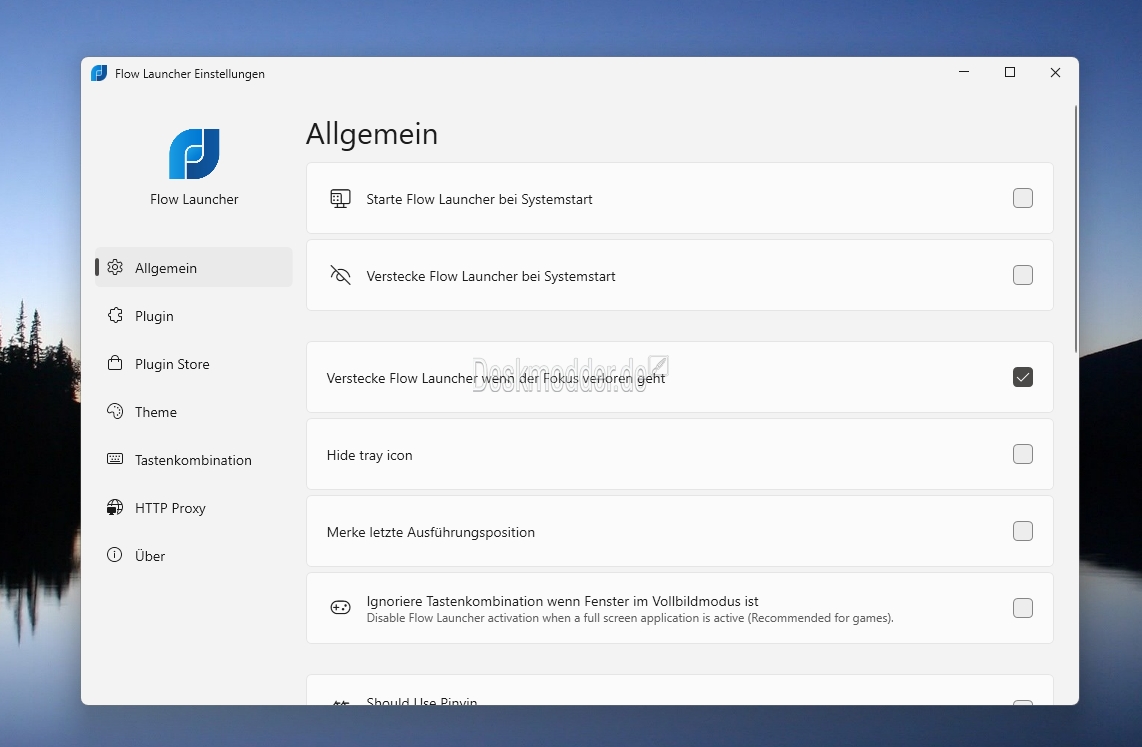The image size is (1142, 747).
Task: Open the Plugin Store section
Action: click(x=172, y=364)
